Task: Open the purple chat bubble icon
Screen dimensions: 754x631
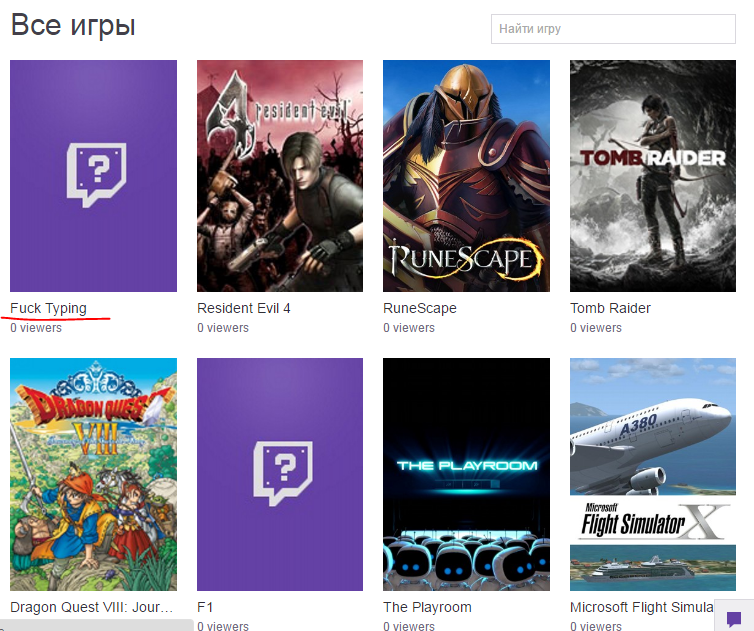Action: coord(734,618)
